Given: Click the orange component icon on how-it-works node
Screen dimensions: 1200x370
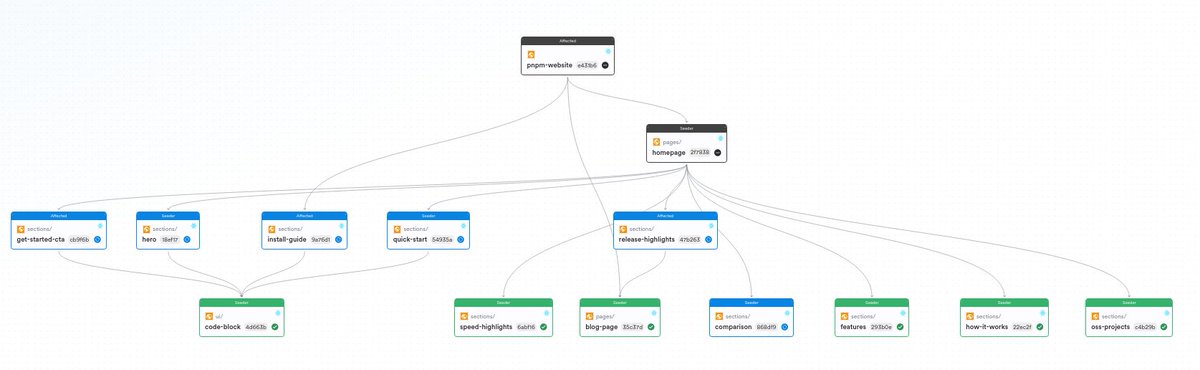Looking at the screenshot, I should pyautogui.click(x=970, y=316).
